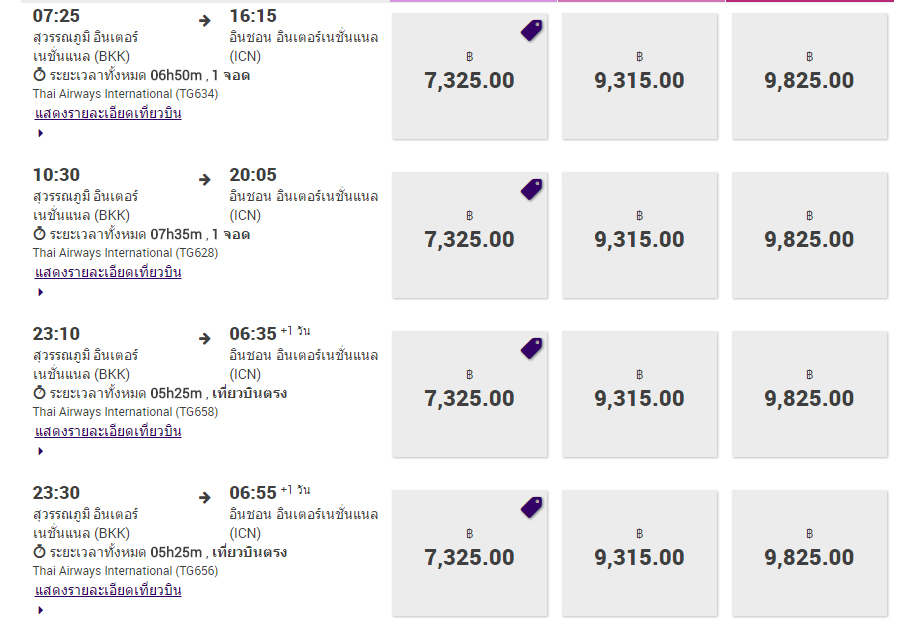Expand the triangle under TG634 flight details
This screenshot has width=910, height=627.
[x=41, y=134]
